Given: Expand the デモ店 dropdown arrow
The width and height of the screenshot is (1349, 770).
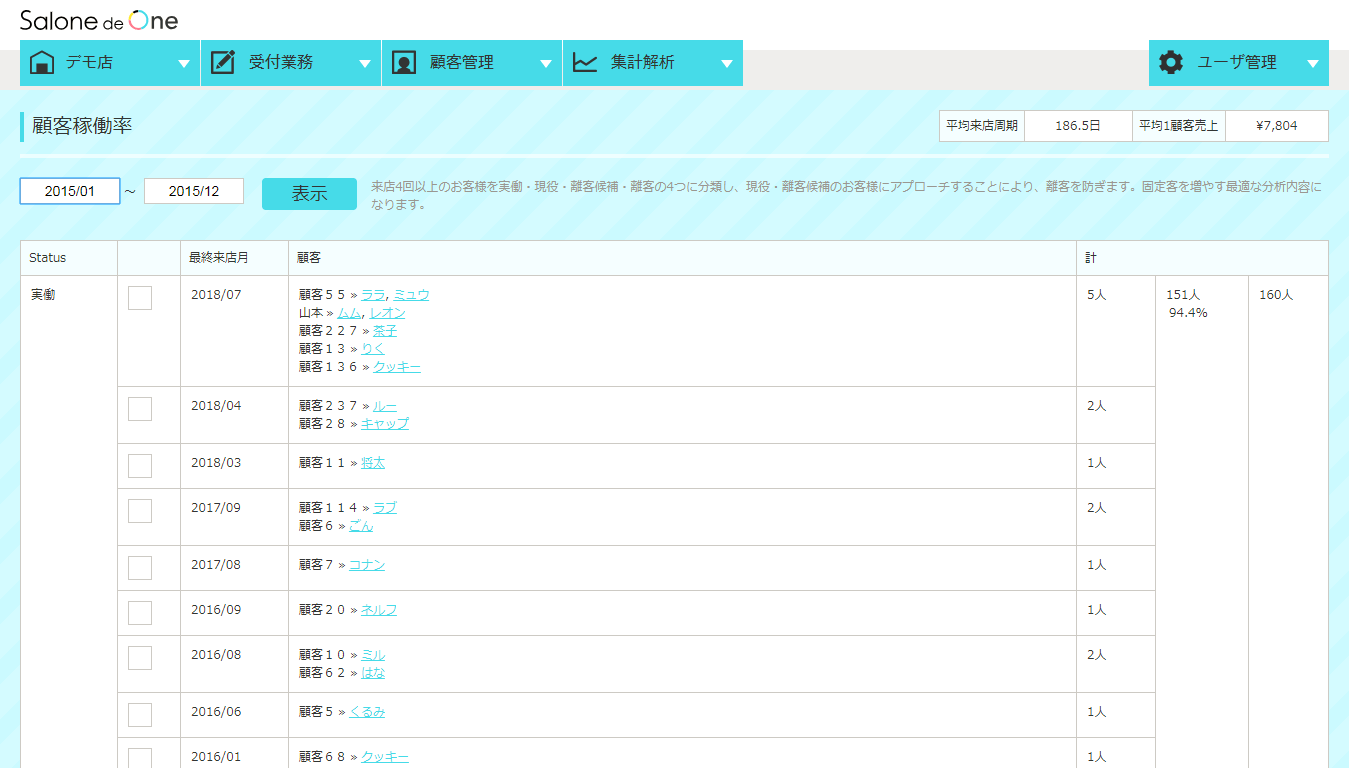Looking at the screenshot, I should [x=183, y=63].
